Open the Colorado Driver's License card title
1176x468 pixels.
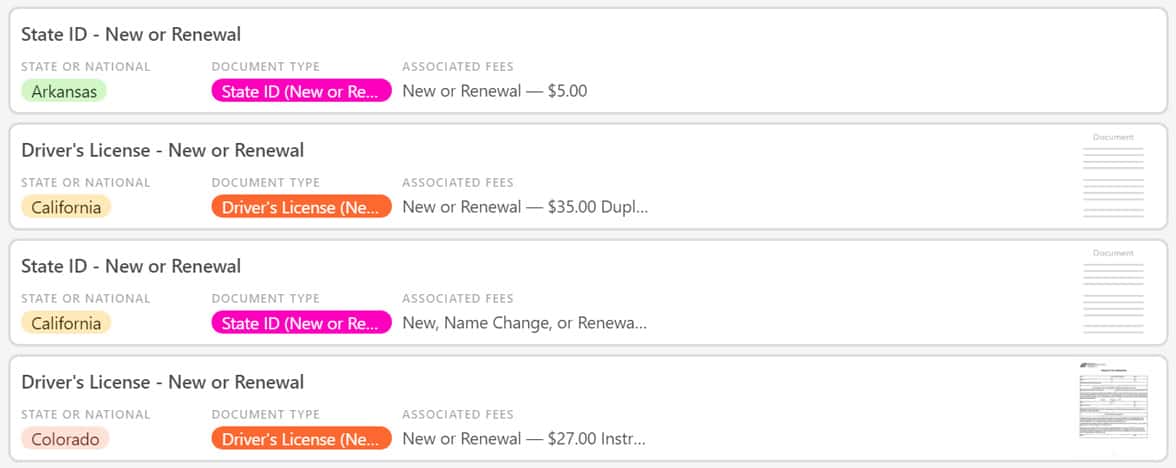click(x=163, y=382)
